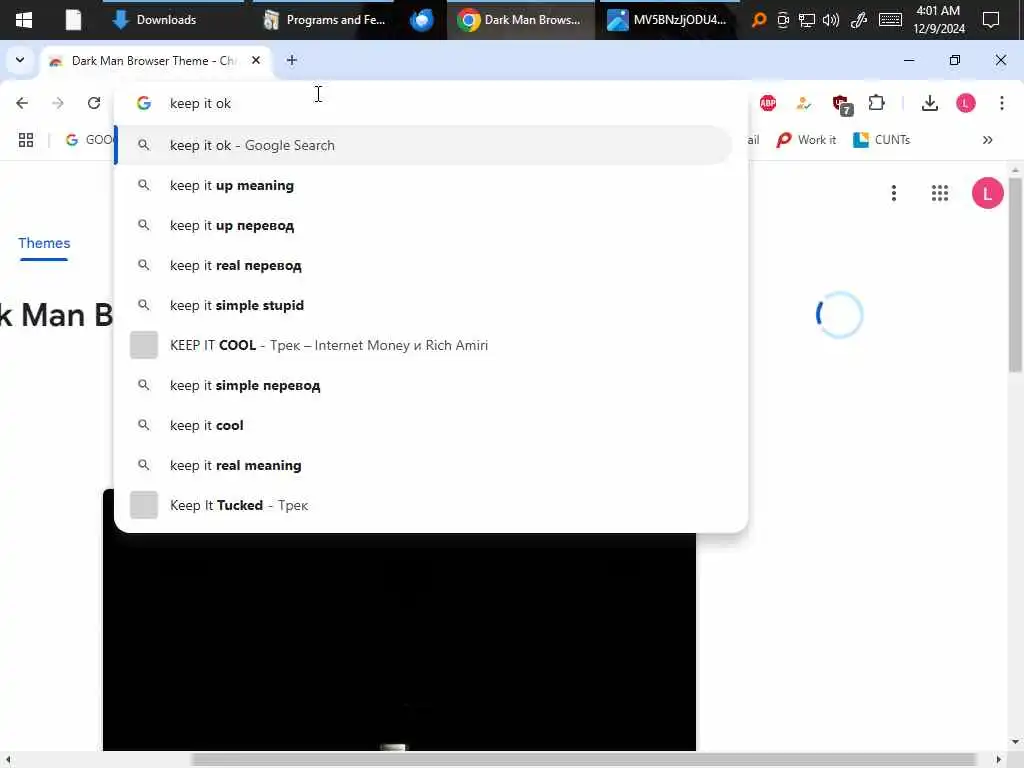Image resolution: width=1024 pixels, height=768 pixels.
Task: Select keep it cool suggestion
Action: [423, 425]
